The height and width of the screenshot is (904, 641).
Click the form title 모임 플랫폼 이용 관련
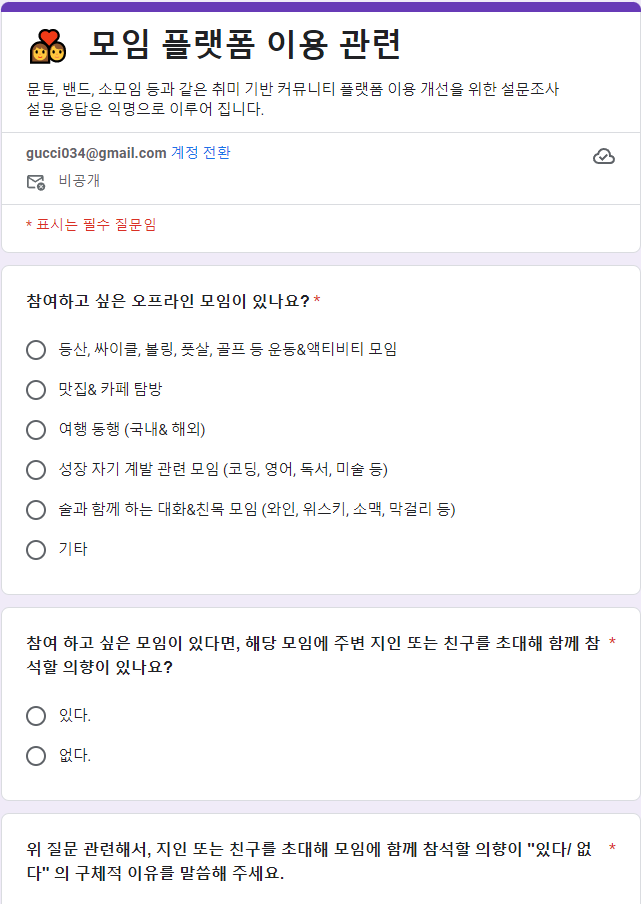click(x=245, y=45)
